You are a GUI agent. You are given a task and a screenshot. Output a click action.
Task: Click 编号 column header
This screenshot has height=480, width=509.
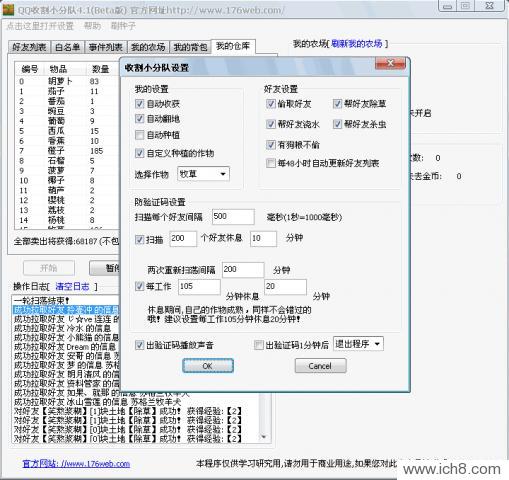pos(30,69)
